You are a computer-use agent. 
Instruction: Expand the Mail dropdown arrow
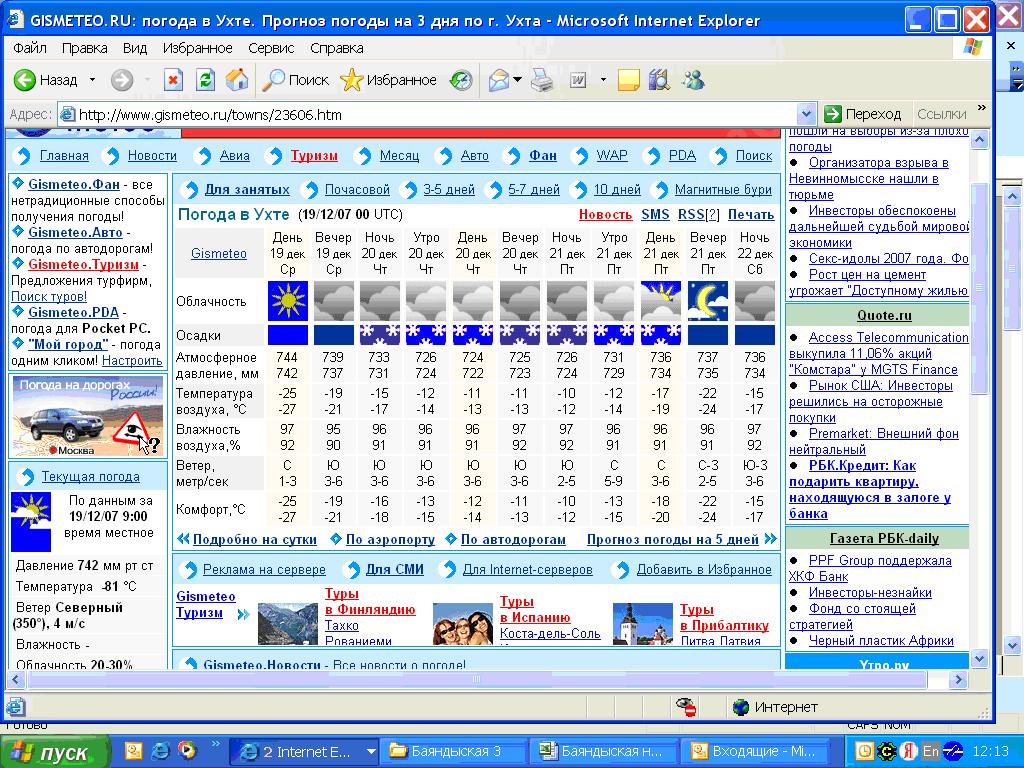[517, 80]
